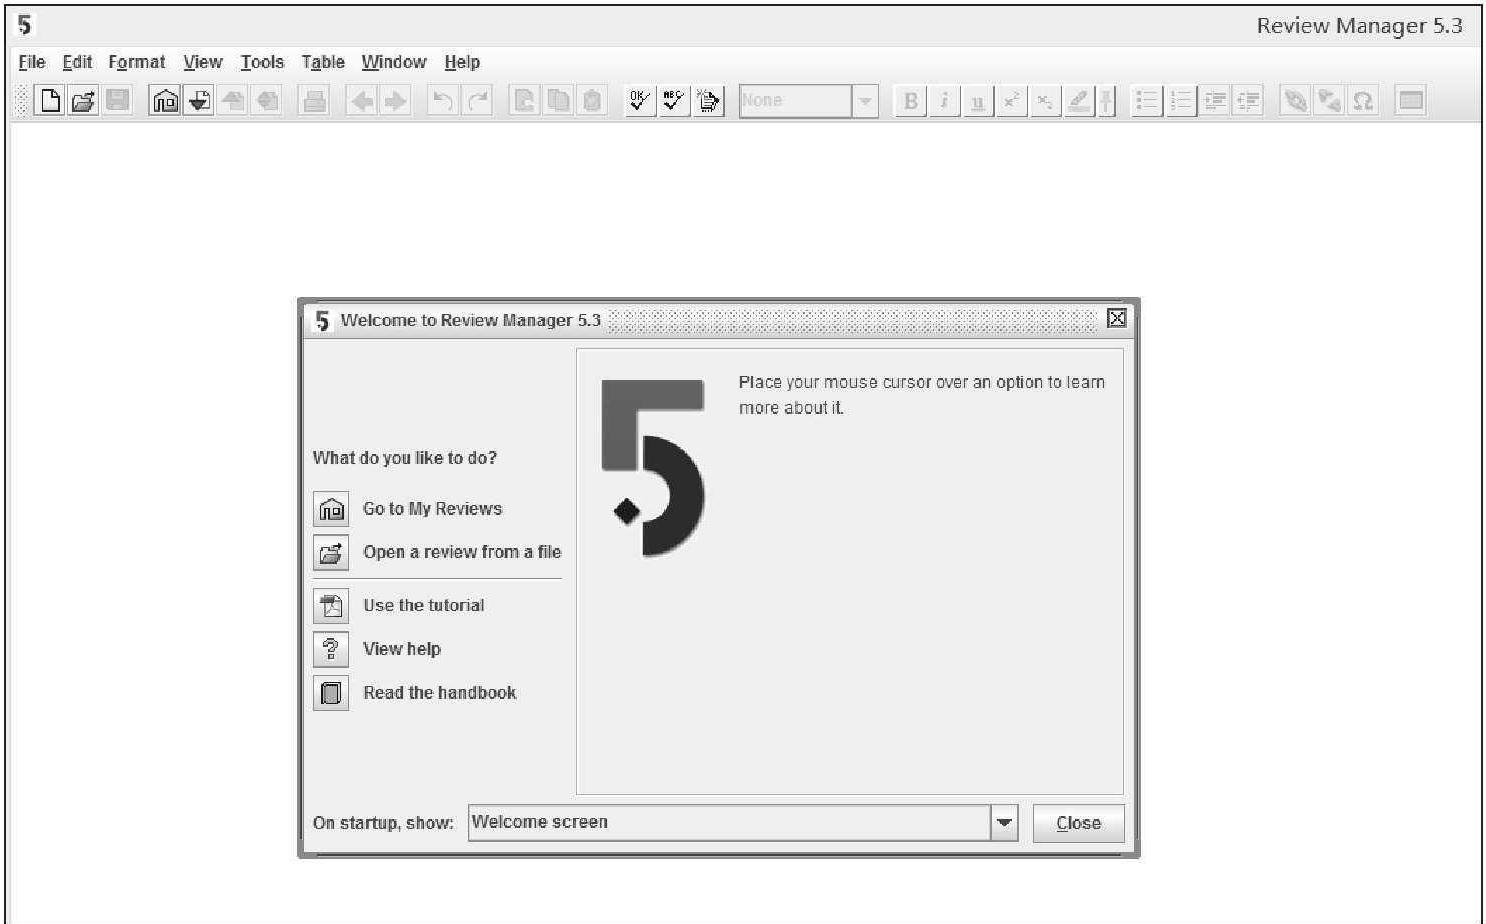The width and height of the screenshot is (1486, 924).
Task: Click the cut toolbar icon
Action: 524,100
